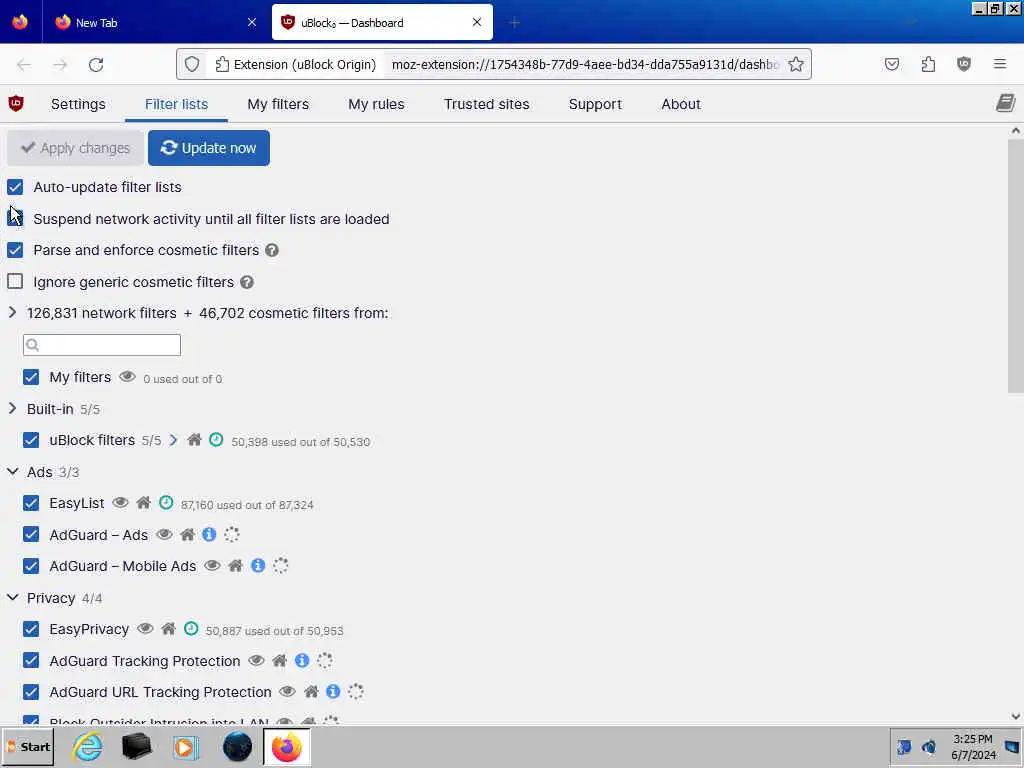
Task: Open the AdGuard Tracking Protection home icon
Action: tap(280, 661)
